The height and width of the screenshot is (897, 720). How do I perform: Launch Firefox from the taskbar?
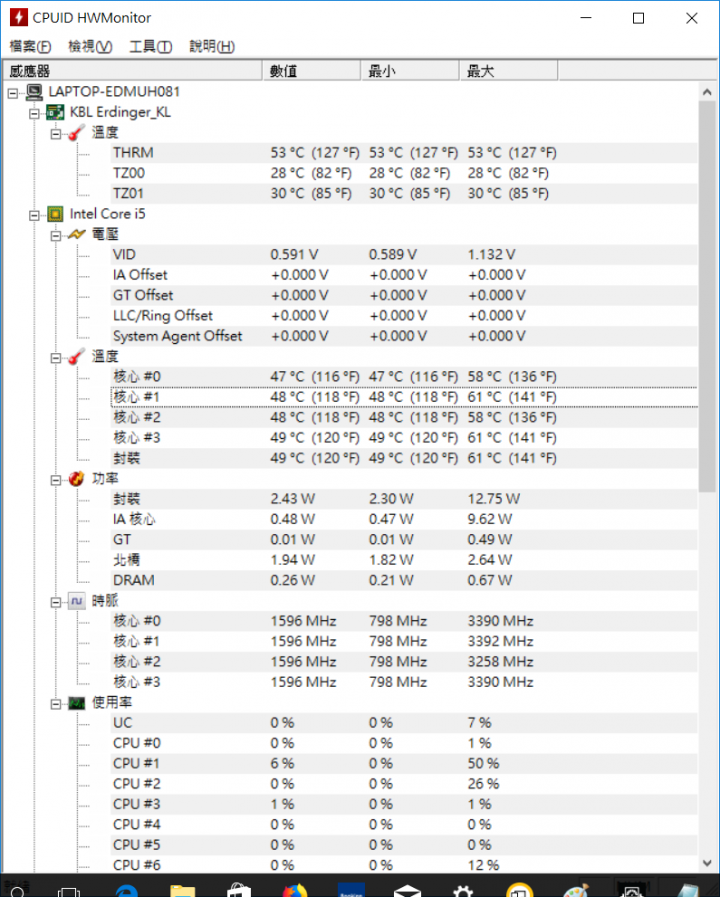coord(295,891)
